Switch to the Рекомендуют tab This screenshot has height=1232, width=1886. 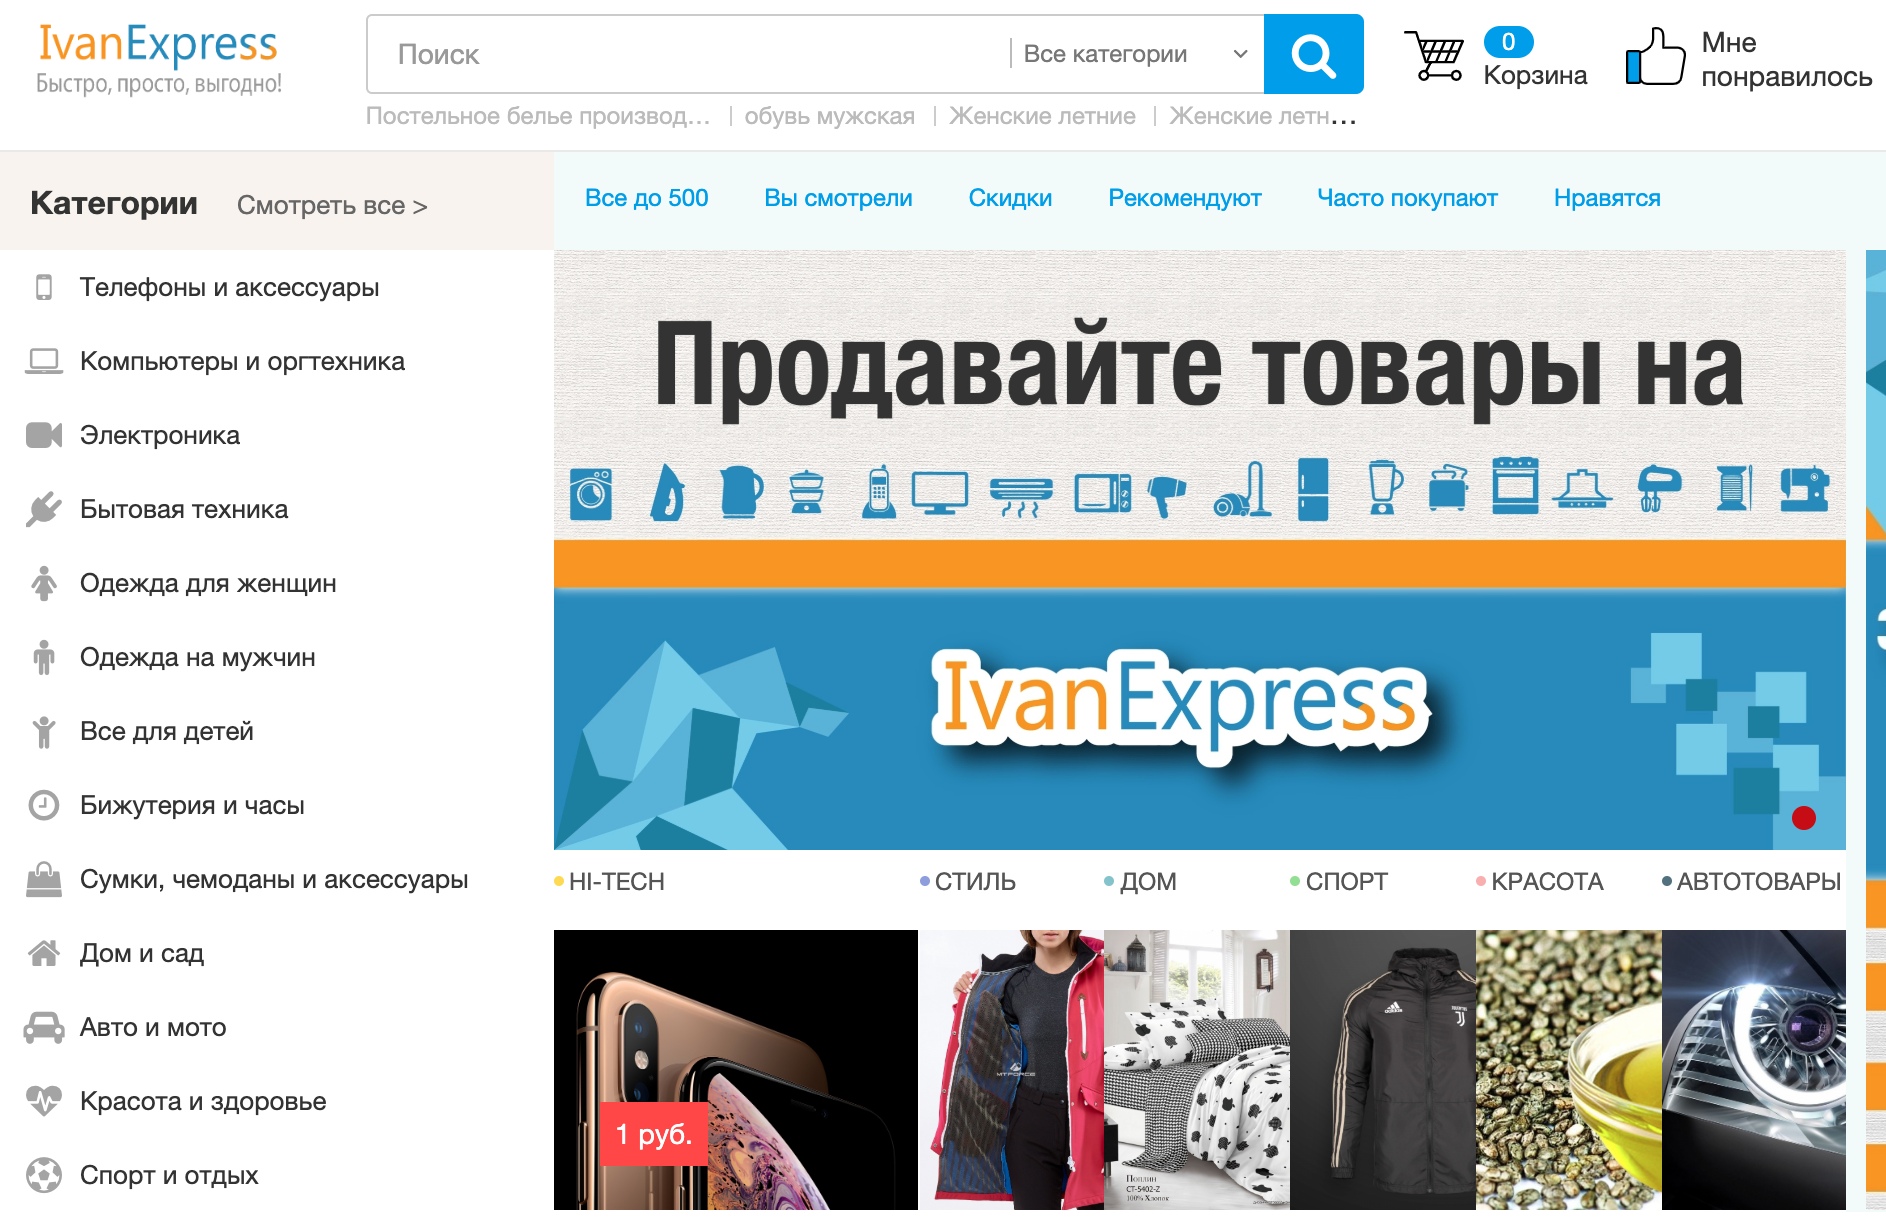click(1185, 198)
